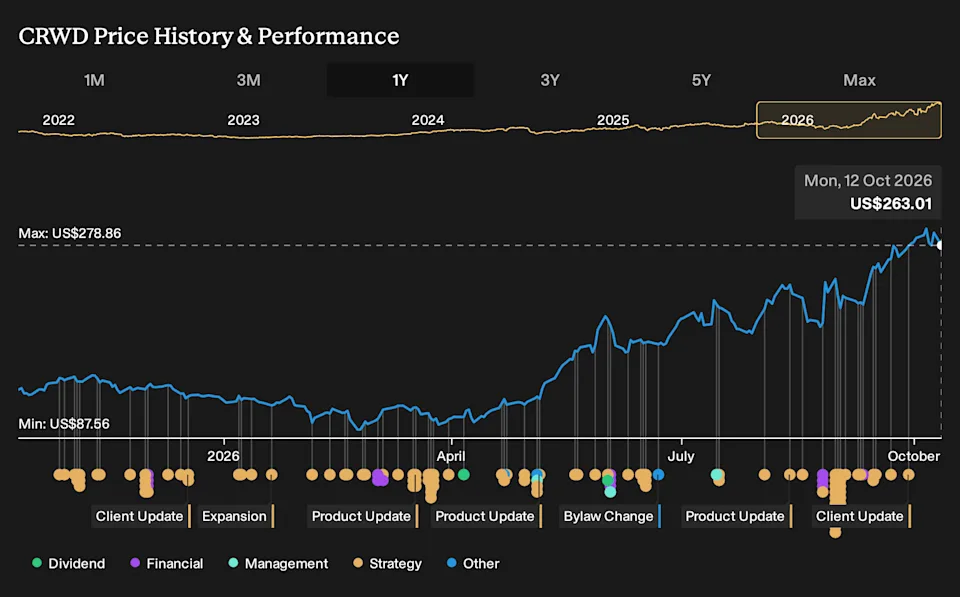960x597 pixels.
Task: Open the Expansion event label
Action: click(x=235, y=516)
